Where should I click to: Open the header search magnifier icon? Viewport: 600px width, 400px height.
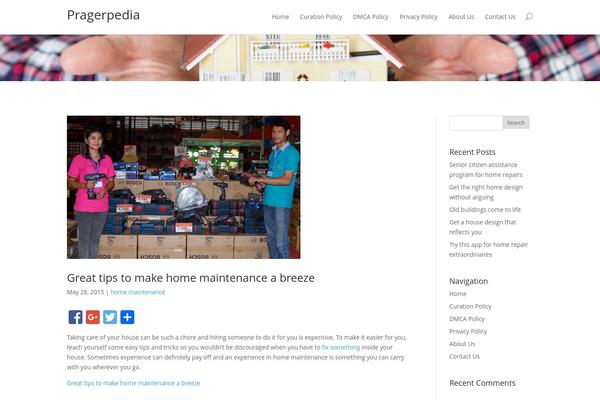click(529, 16)
